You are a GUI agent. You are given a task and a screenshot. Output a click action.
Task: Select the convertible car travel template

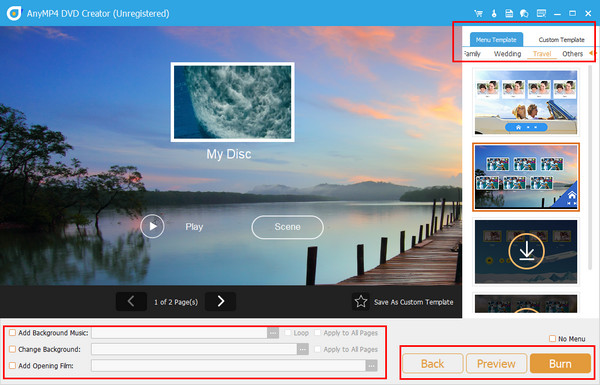(x=526, y=102)
